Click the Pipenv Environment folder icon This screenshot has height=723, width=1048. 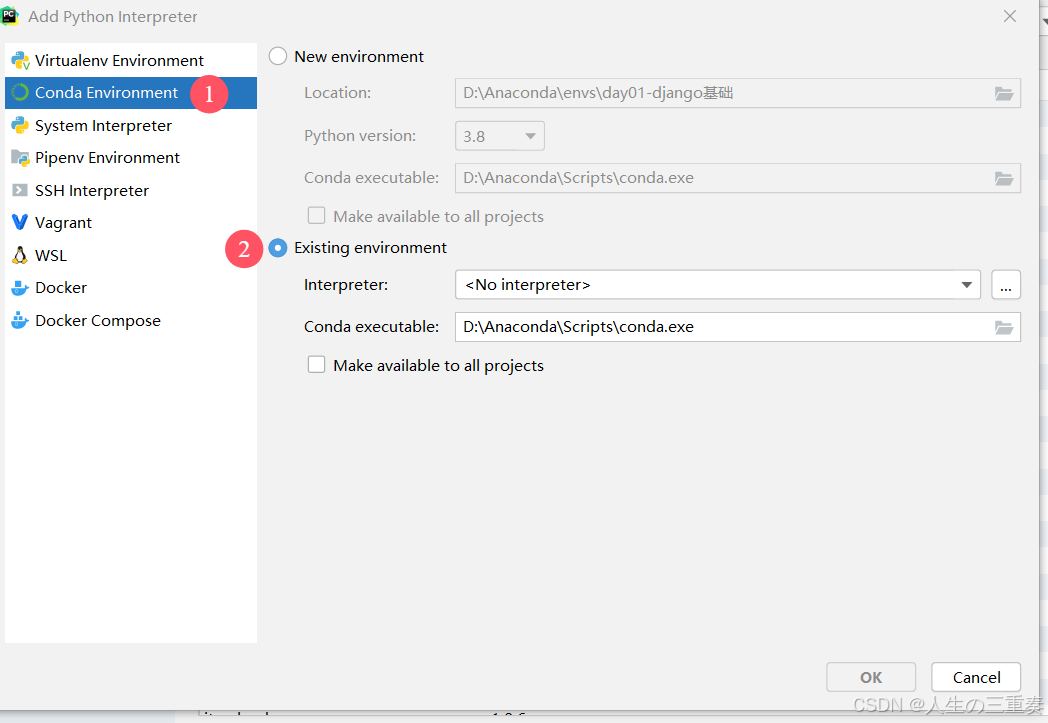[x=20, y=158]
